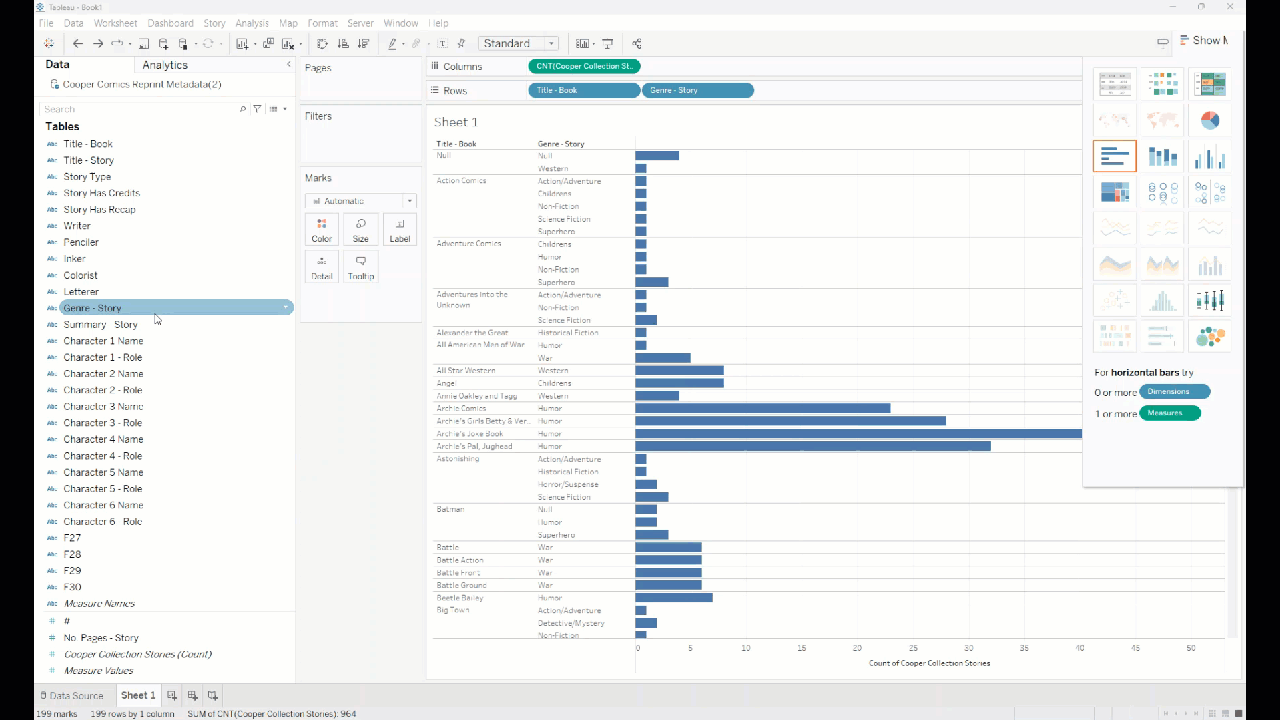Switch to the Analytics tab
1280x720 pixels.
(x=165, y=65)
